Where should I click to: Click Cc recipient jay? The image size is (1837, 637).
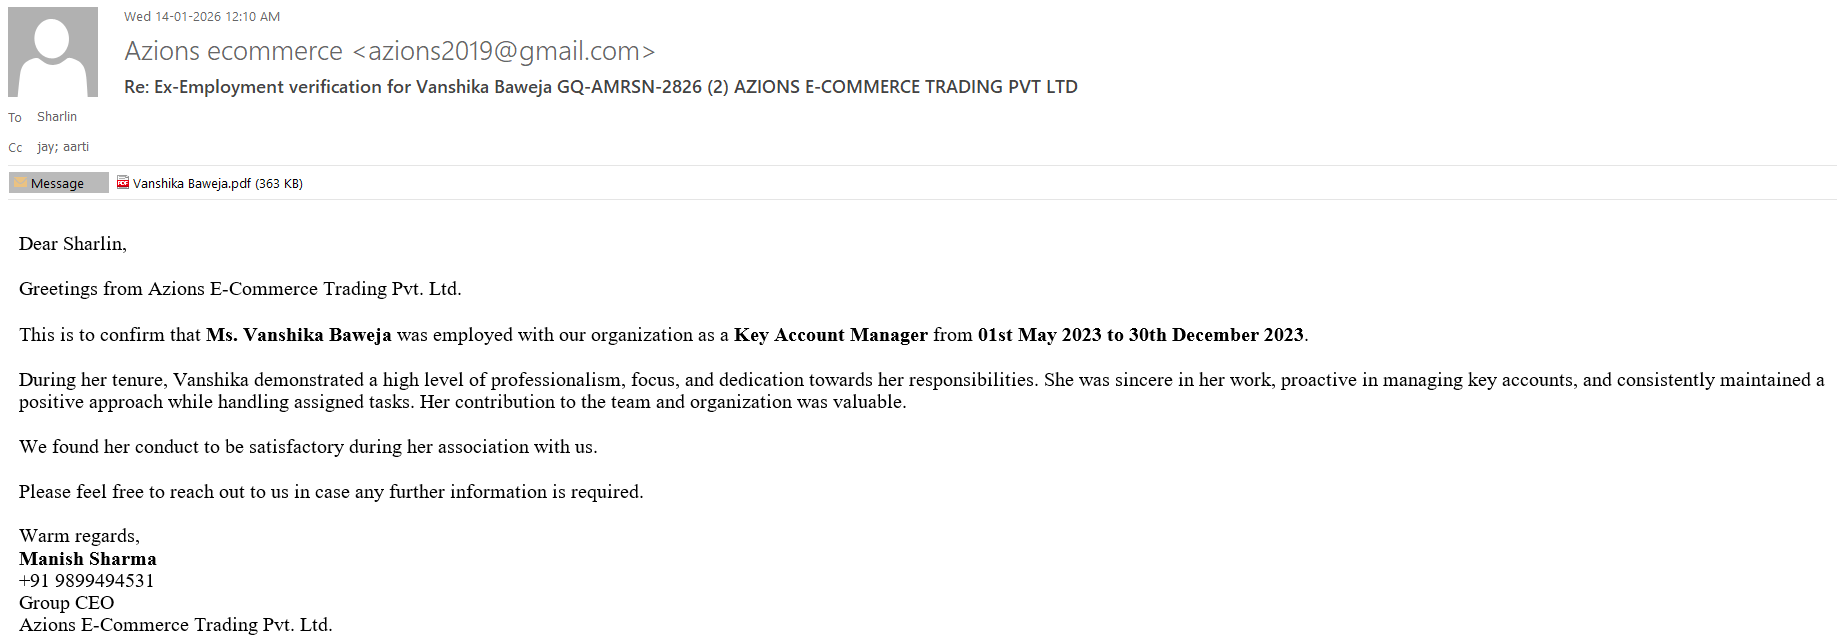[x=46, y=147]
